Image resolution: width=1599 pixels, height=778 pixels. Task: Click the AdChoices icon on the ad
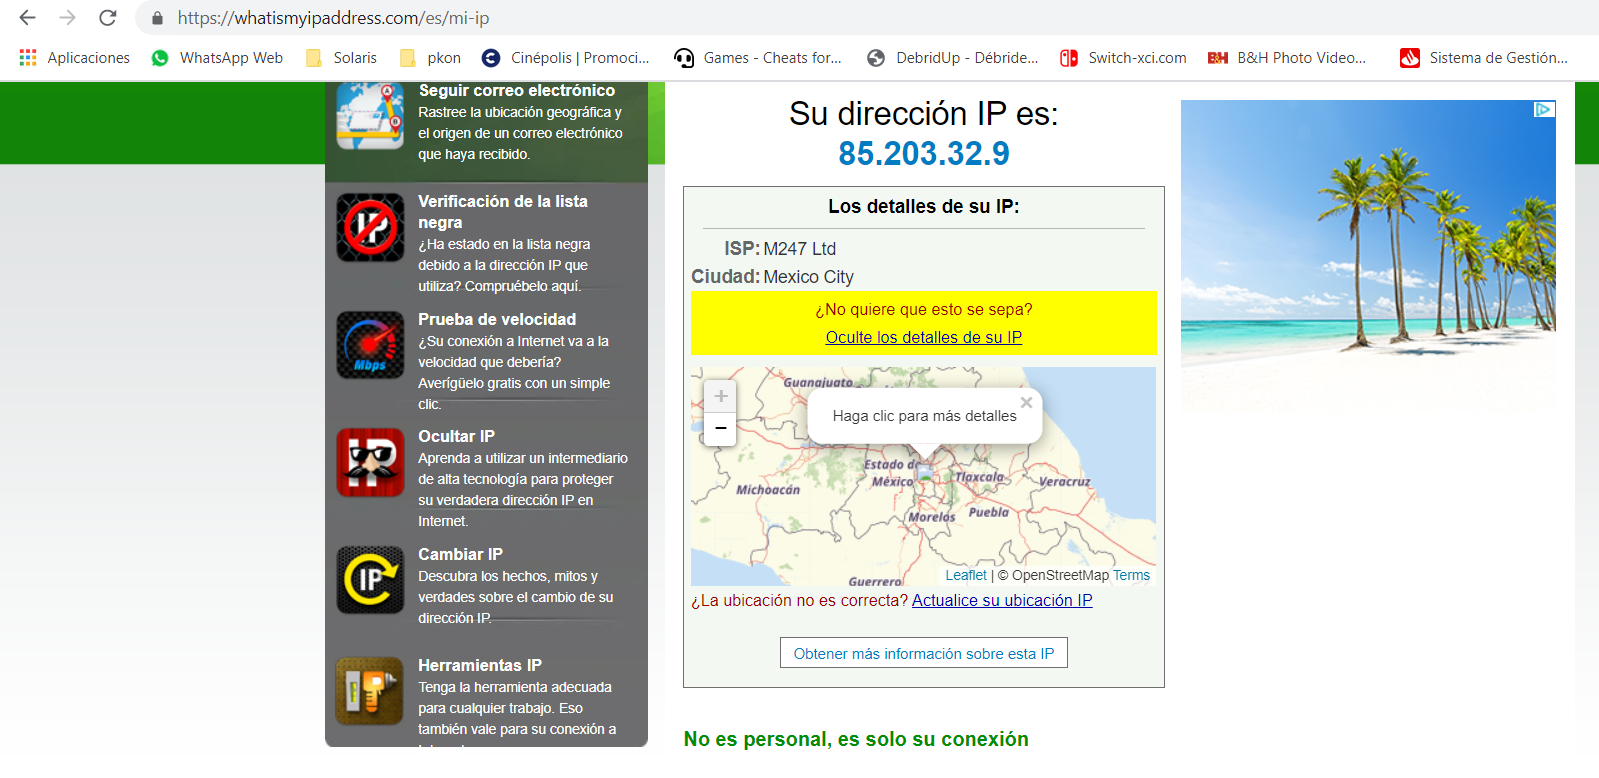(x=1544, y=110)
